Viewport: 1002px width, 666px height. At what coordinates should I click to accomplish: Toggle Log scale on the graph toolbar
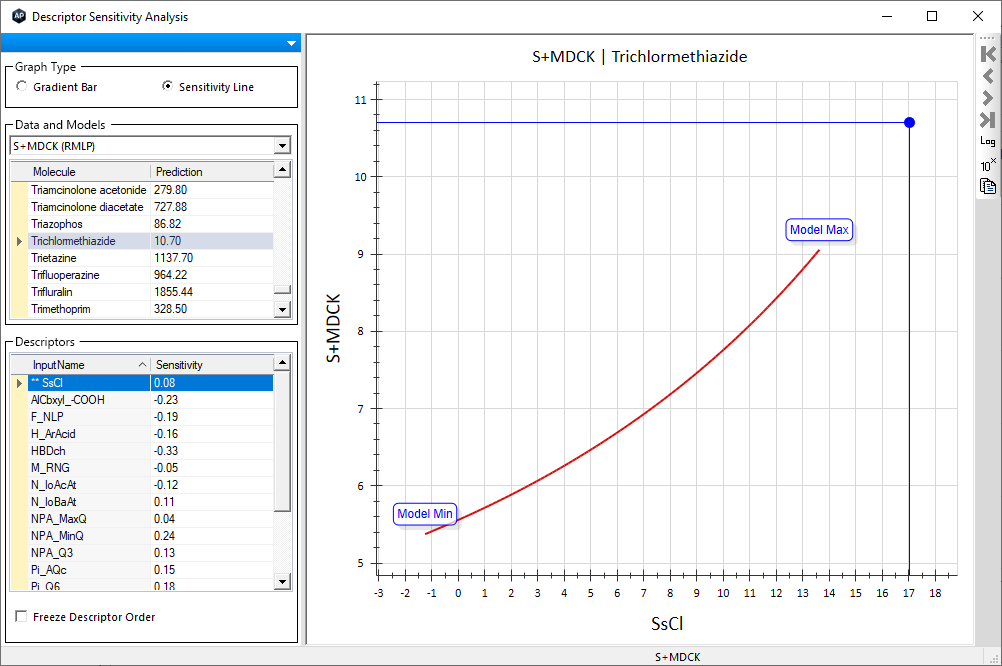tap(987, 141)
